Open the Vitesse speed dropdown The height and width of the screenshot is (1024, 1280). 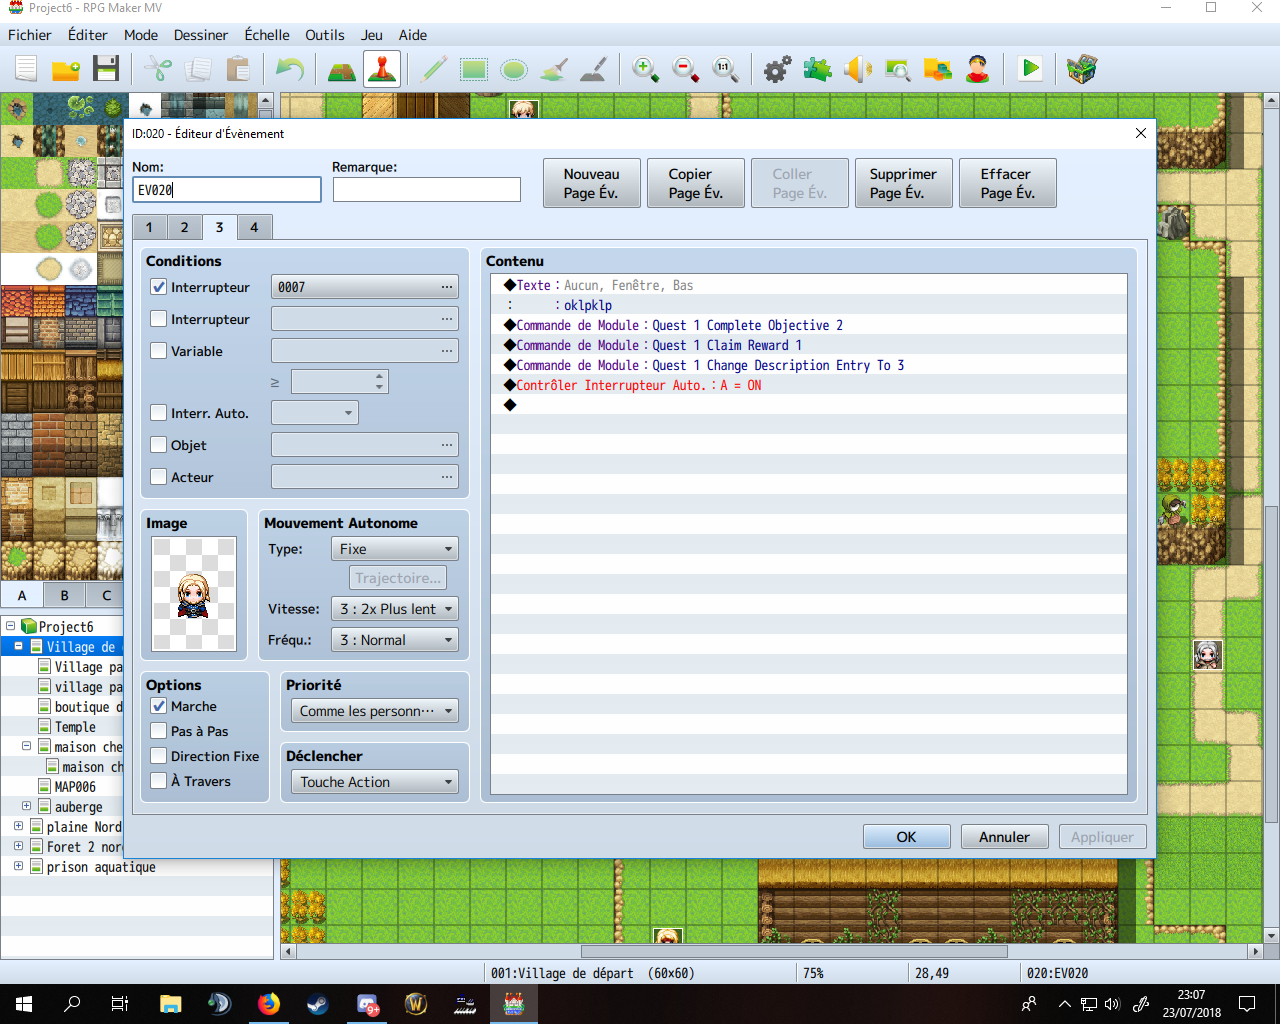tap(395, 609)
